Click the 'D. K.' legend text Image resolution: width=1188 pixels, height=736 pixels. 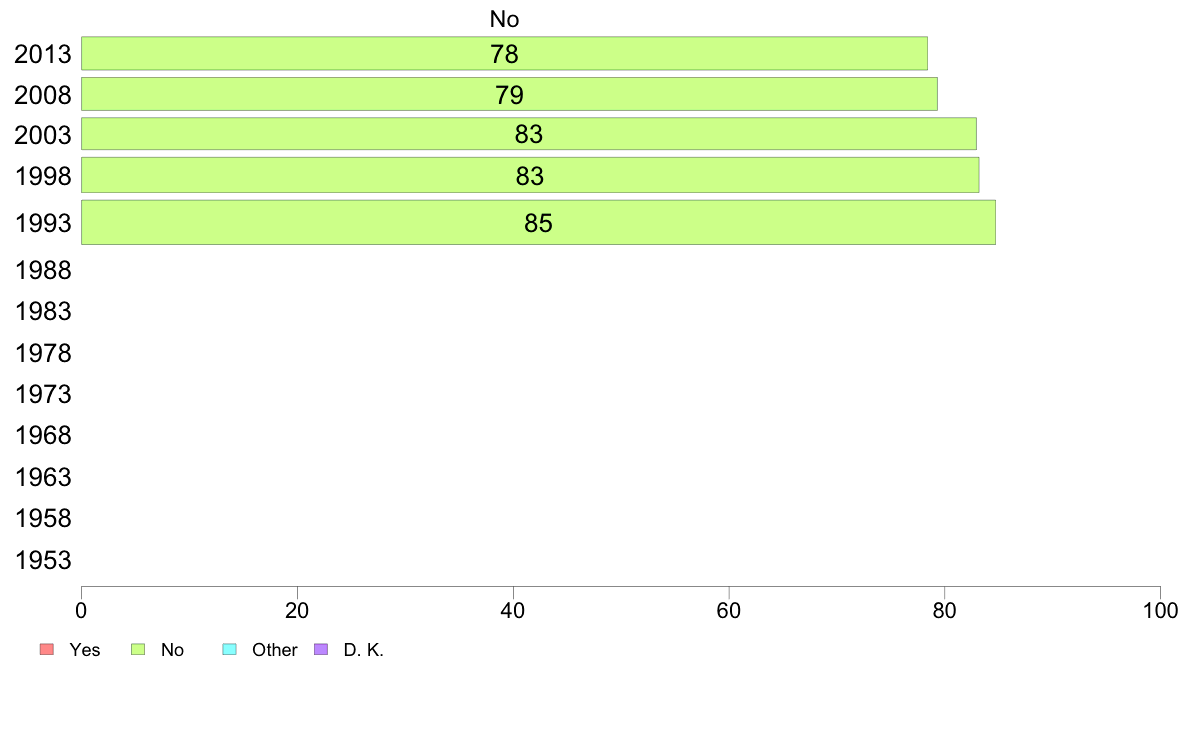coord(364,650)
